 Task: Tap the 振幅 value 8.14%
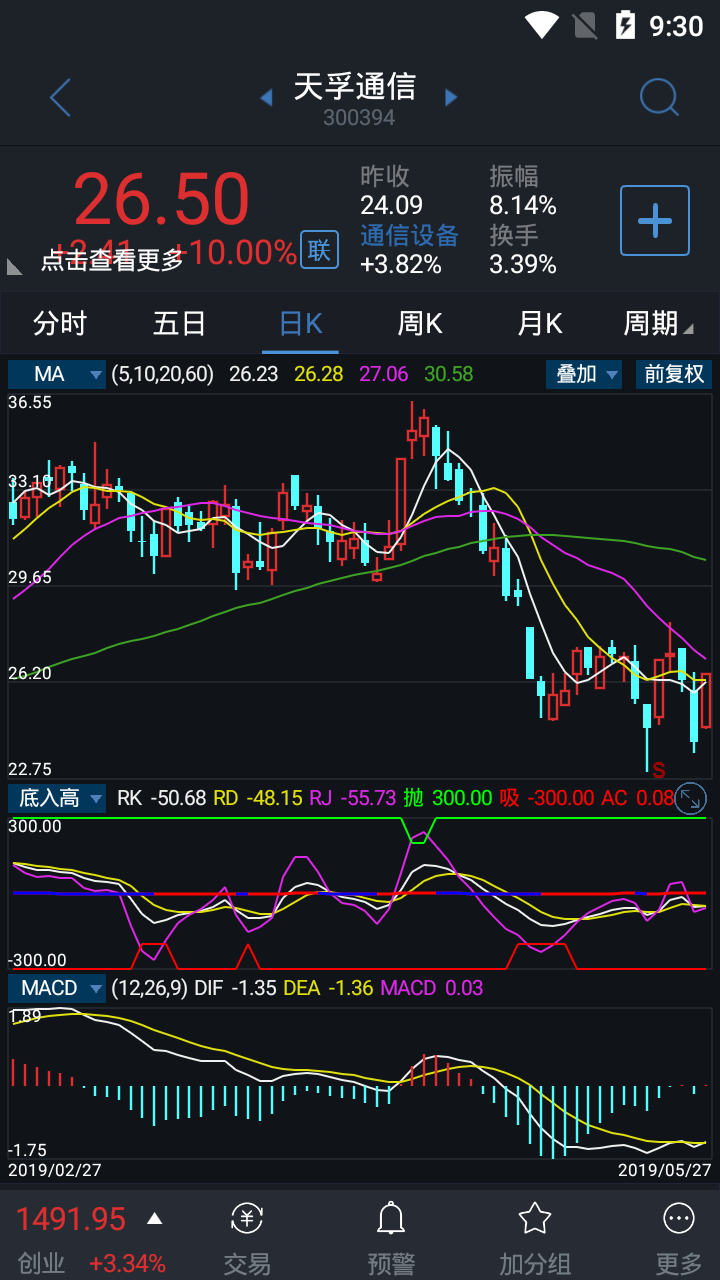[x=523, y=205]
